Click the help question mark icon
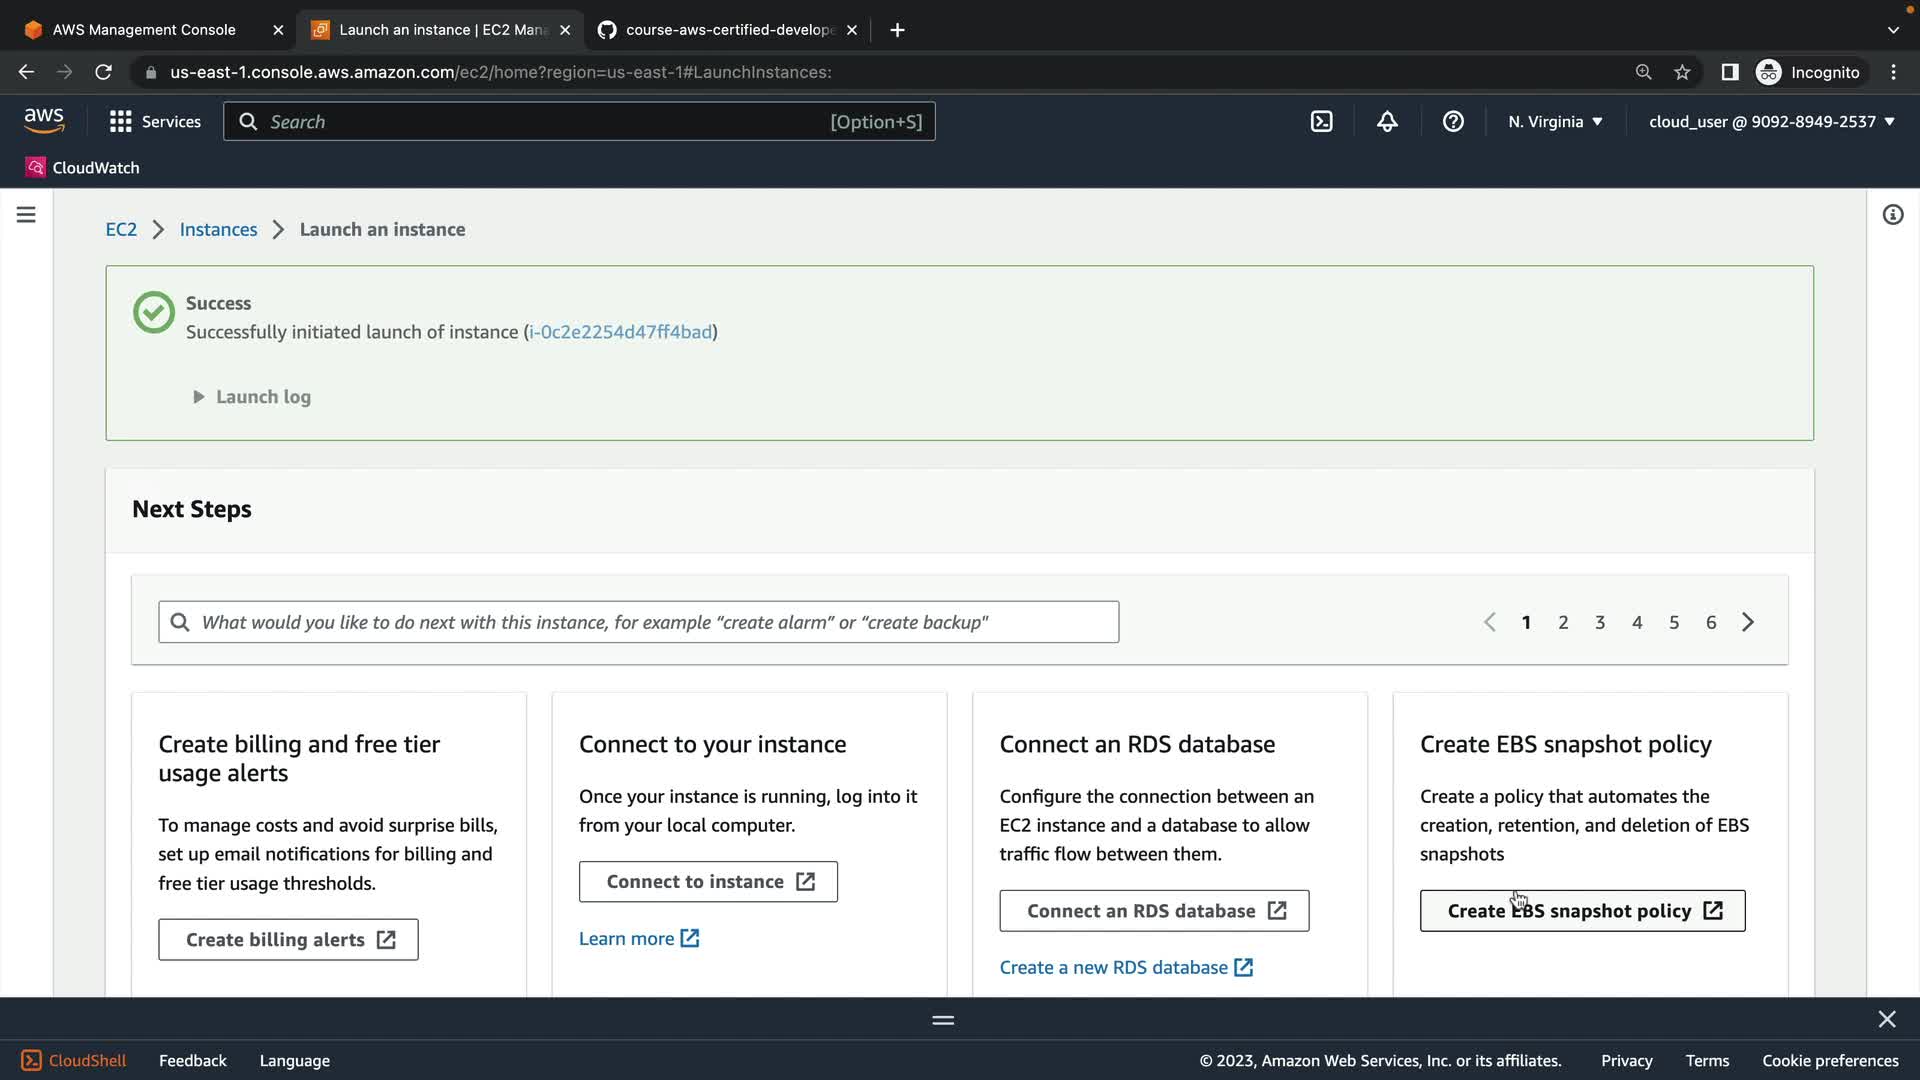Screen dimensions: 1920x1080 (x=1453, y=122)
